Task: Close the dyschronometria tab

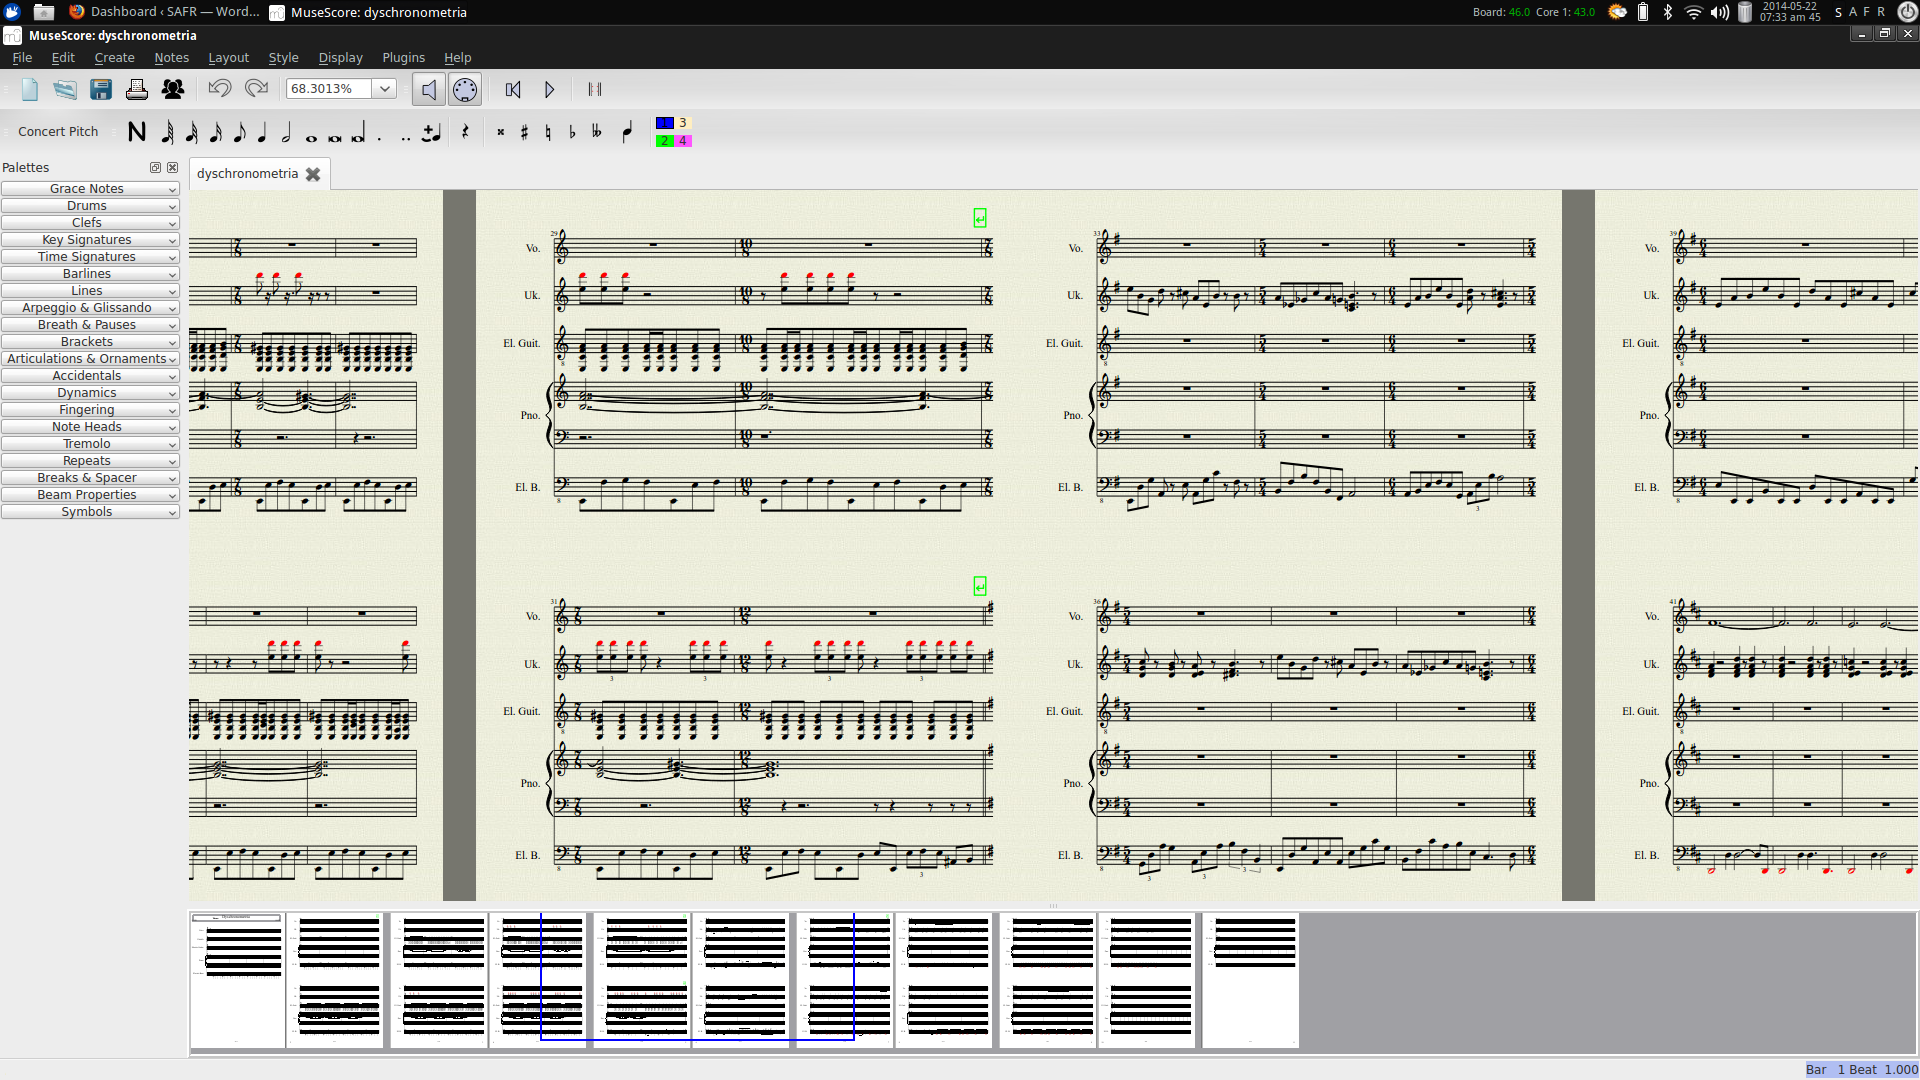Action: [x=313, y=174]
